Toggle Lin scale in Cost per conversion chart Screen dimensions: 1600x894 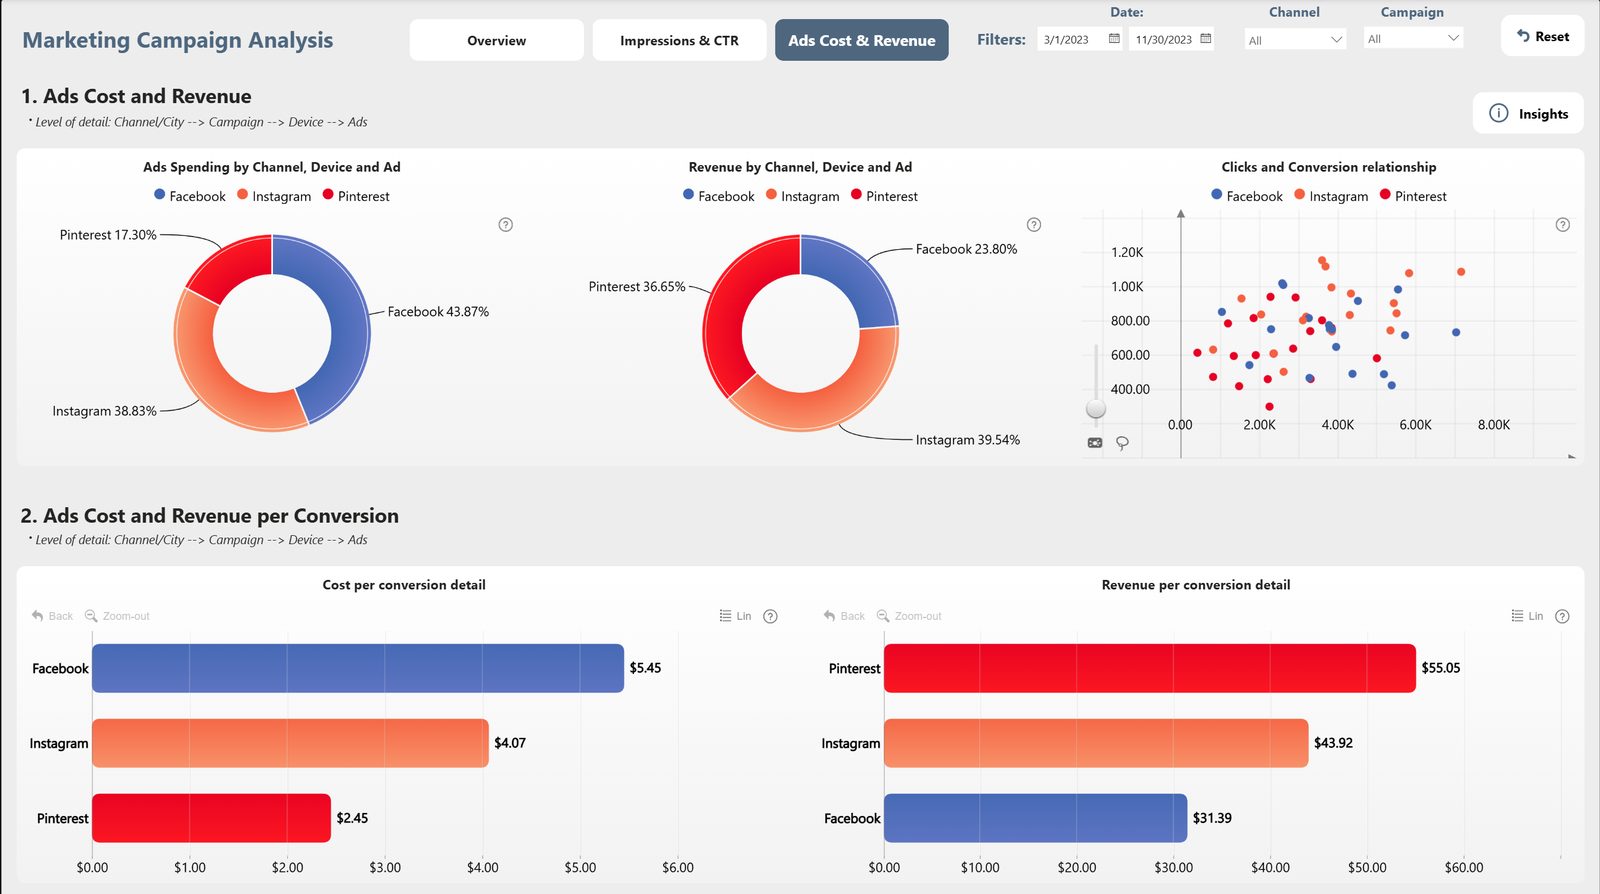(735, 616)
